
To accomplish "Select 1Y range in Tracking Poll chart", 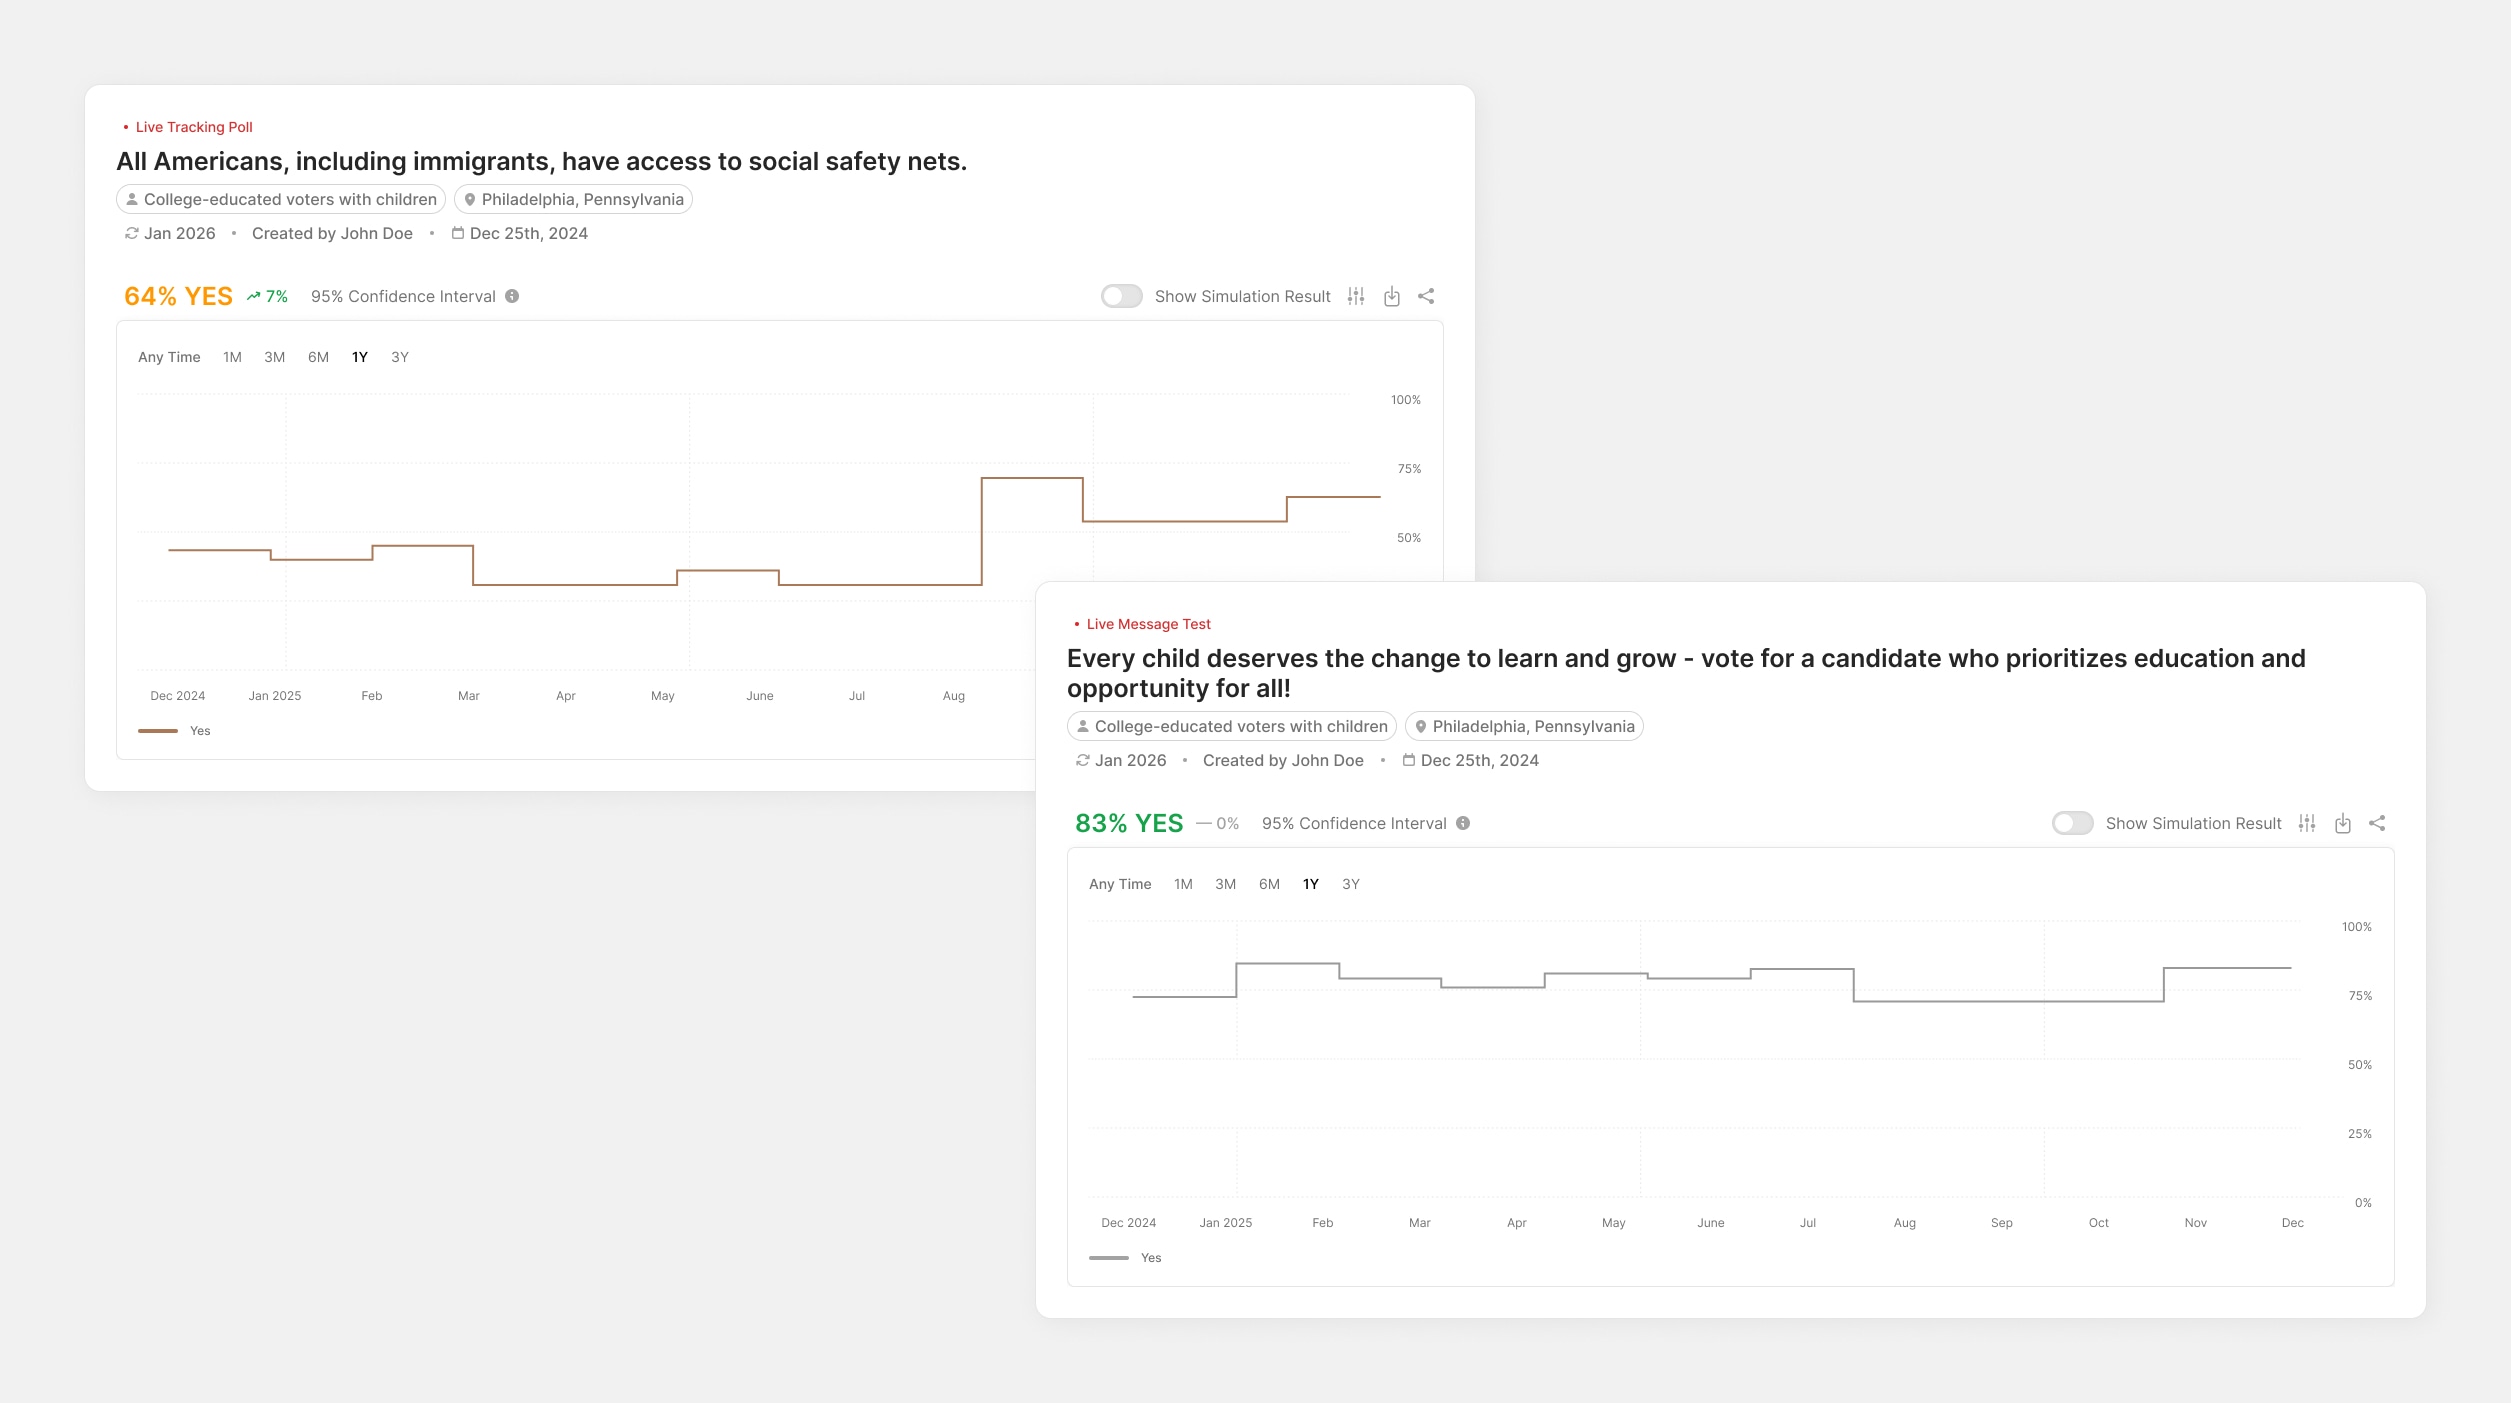I will [360, 357].
